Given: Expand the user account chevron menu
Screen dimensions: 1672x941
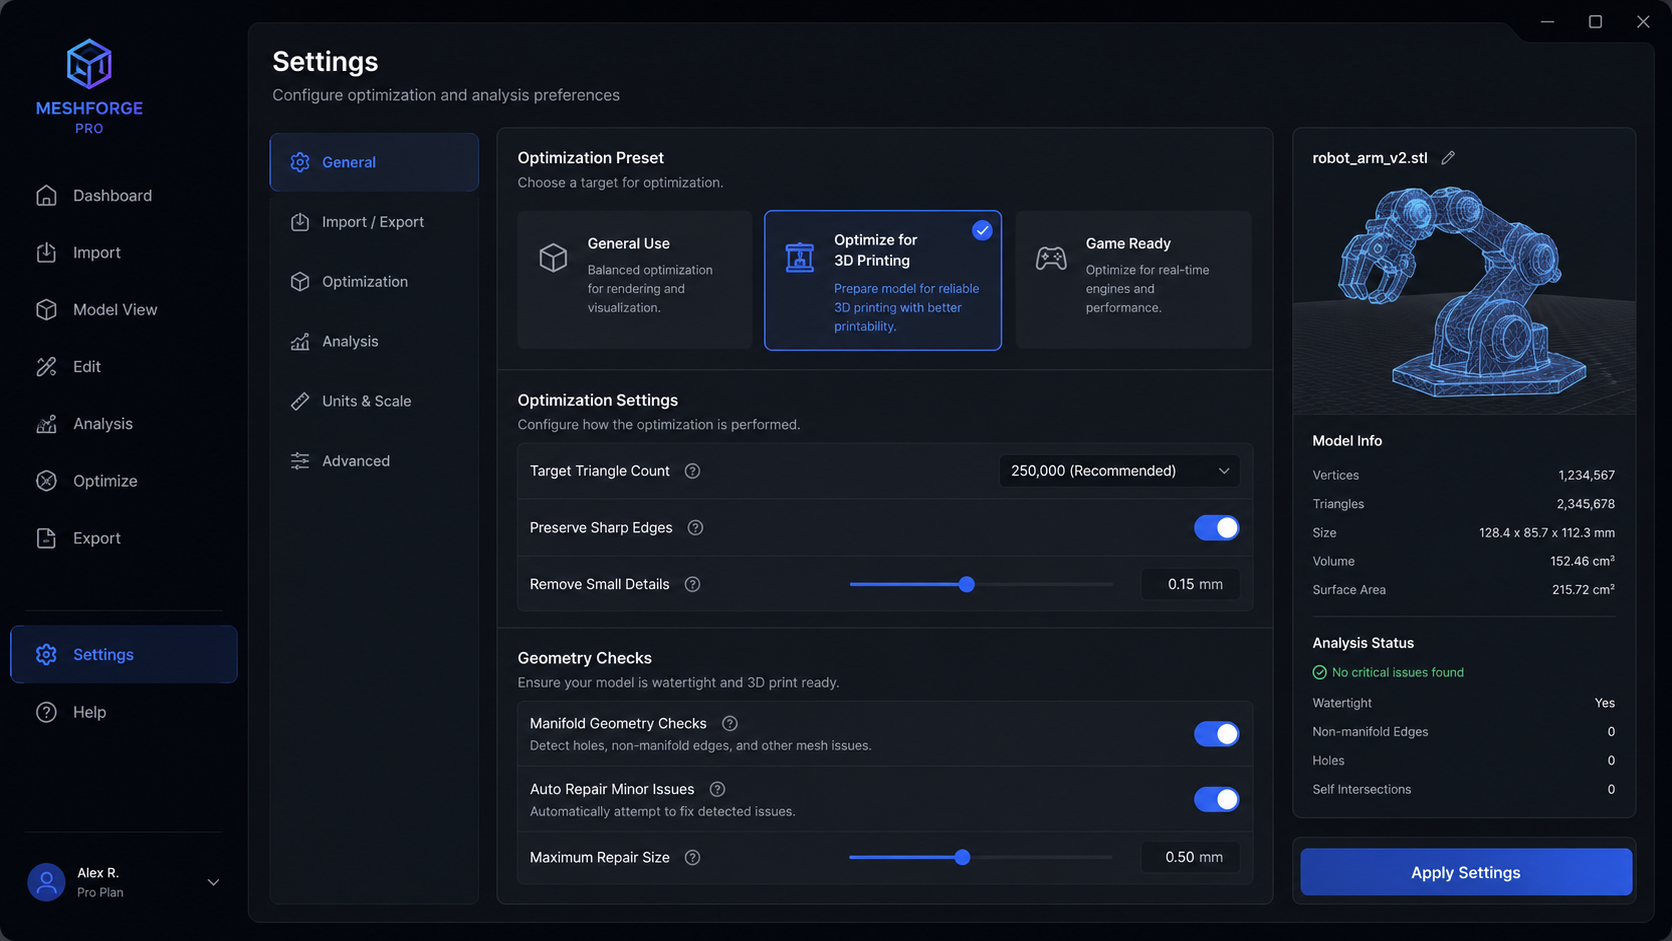Looking at the screenshot, I should (213, 882).
